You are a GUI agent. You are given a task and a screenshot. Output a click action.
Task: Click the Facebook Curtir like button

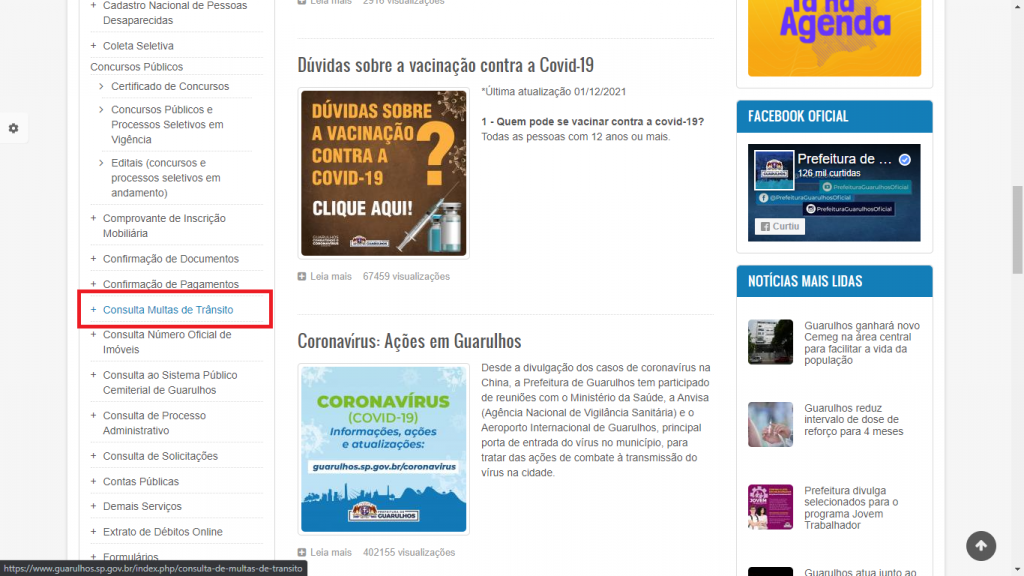(x=779, y=227)
